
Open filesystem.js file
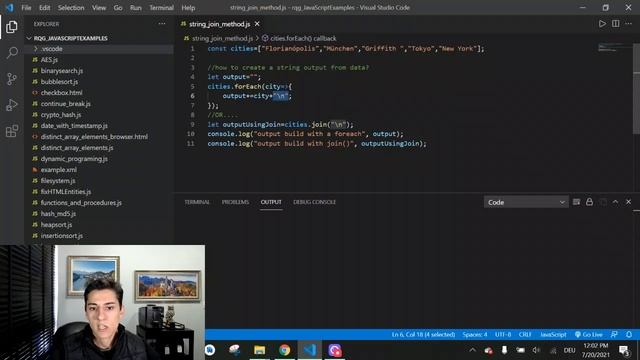[x=58, y=181]
